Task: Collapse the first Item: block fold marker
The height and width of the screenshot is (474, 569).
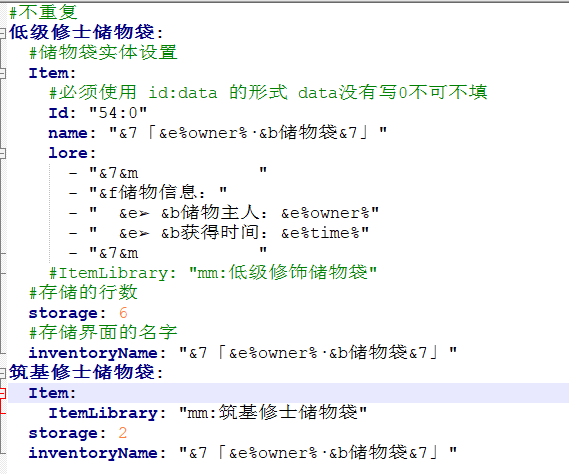Action: [x=2, y=73]
